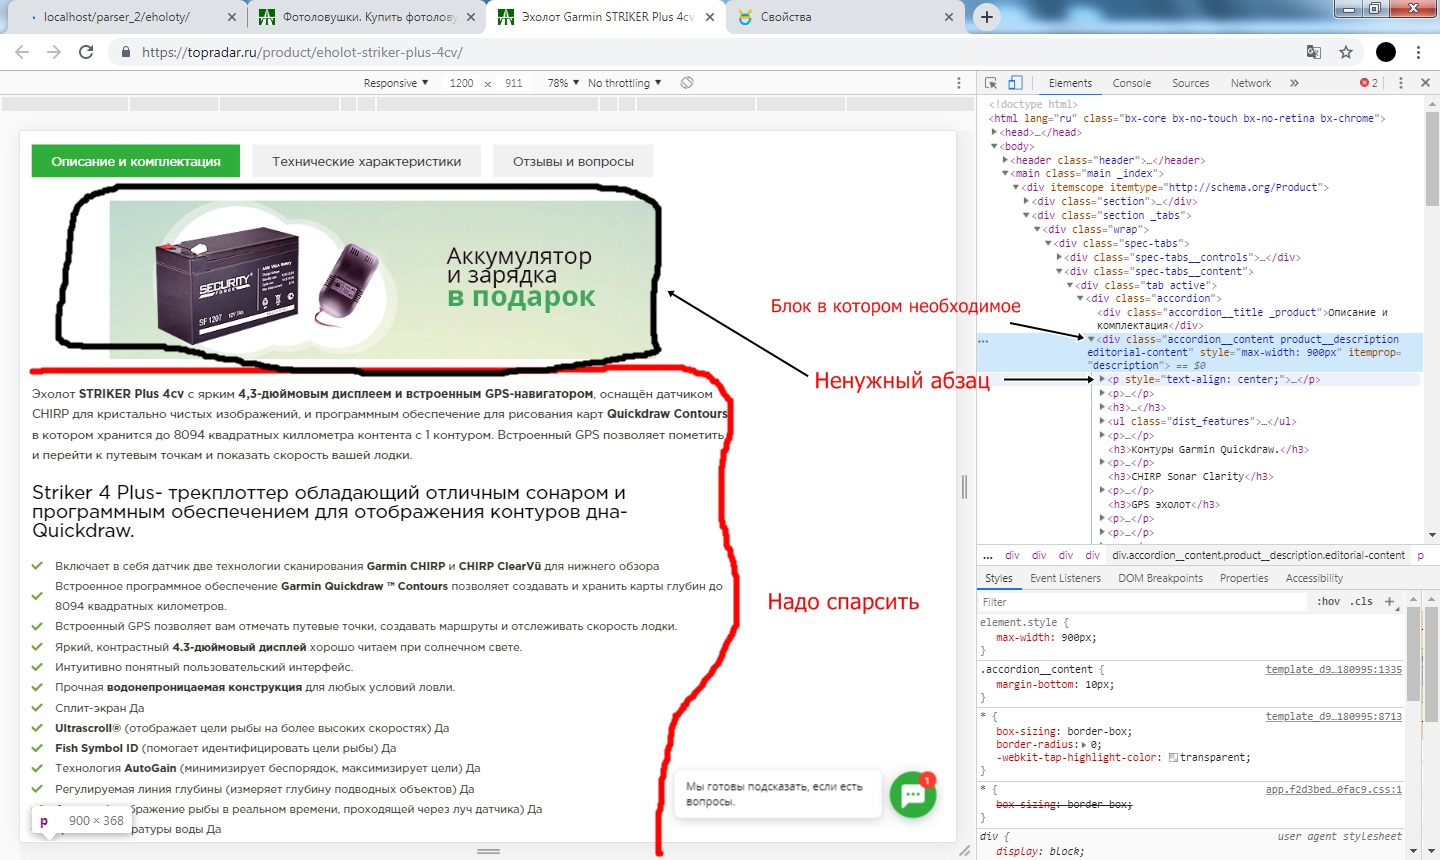Click the rotate screen icon in device toolbar
This screenshot has width=1440, height=860.
pyautogui.click(x=687, y=83)
